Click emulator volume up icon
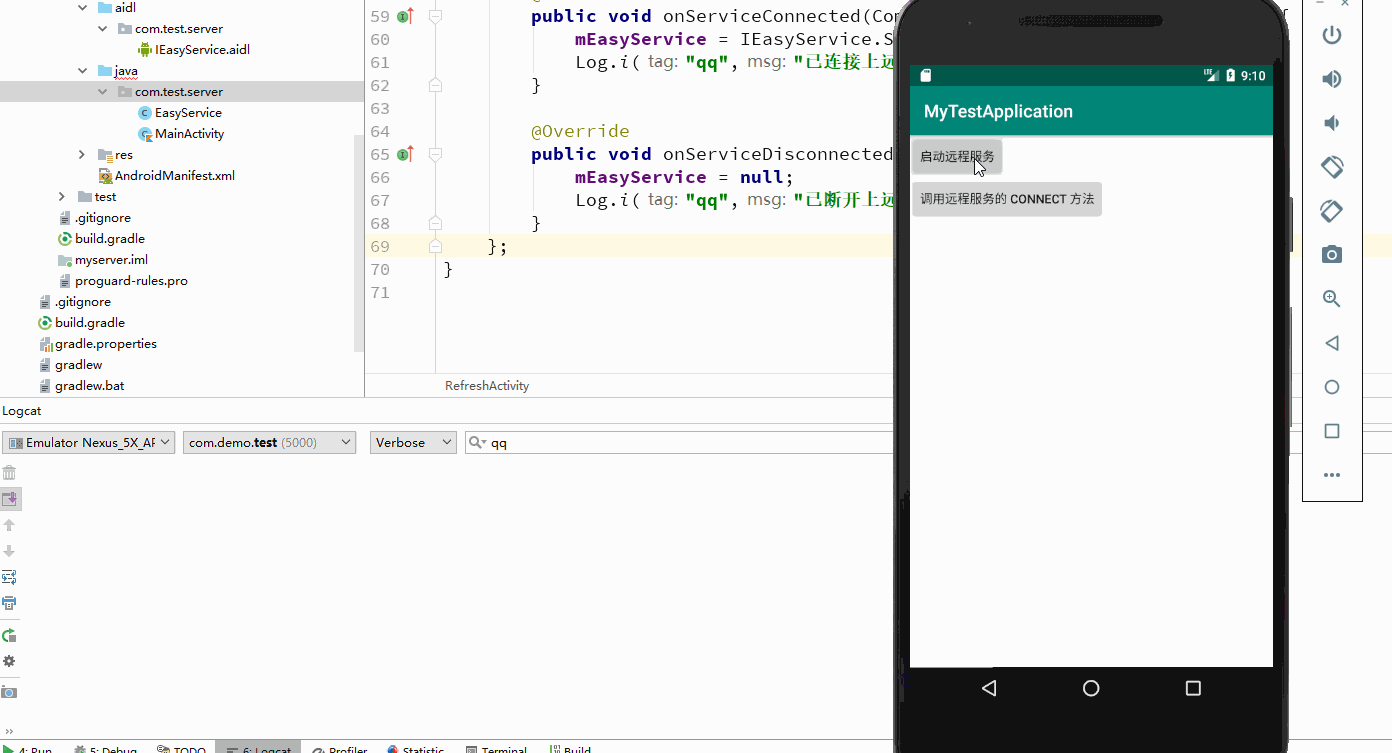1392x753 pixels. [1332, 79]
